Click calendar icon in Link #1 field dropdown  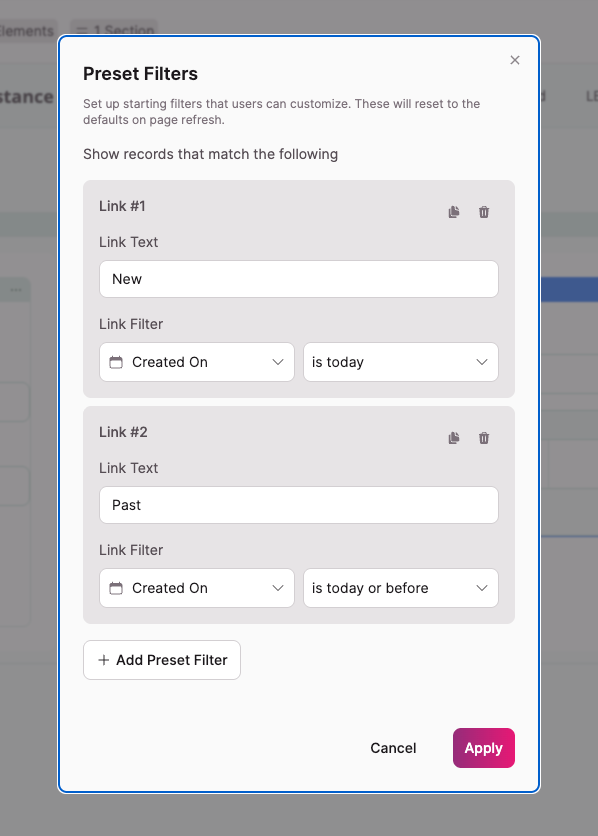click(x=116, y=362)
